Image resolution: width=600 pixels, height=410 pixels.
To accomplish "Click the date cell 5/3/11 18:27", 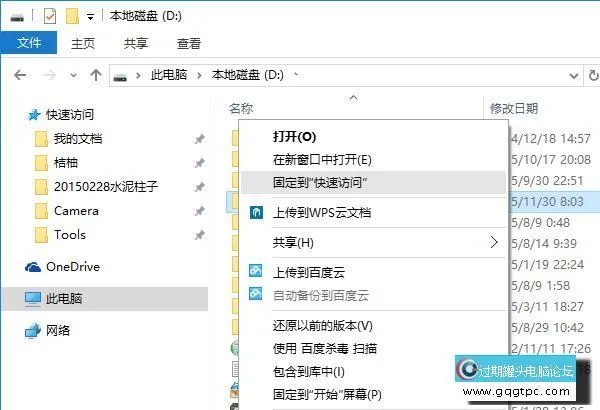I will pyautogui.click(x=548, y=307).
